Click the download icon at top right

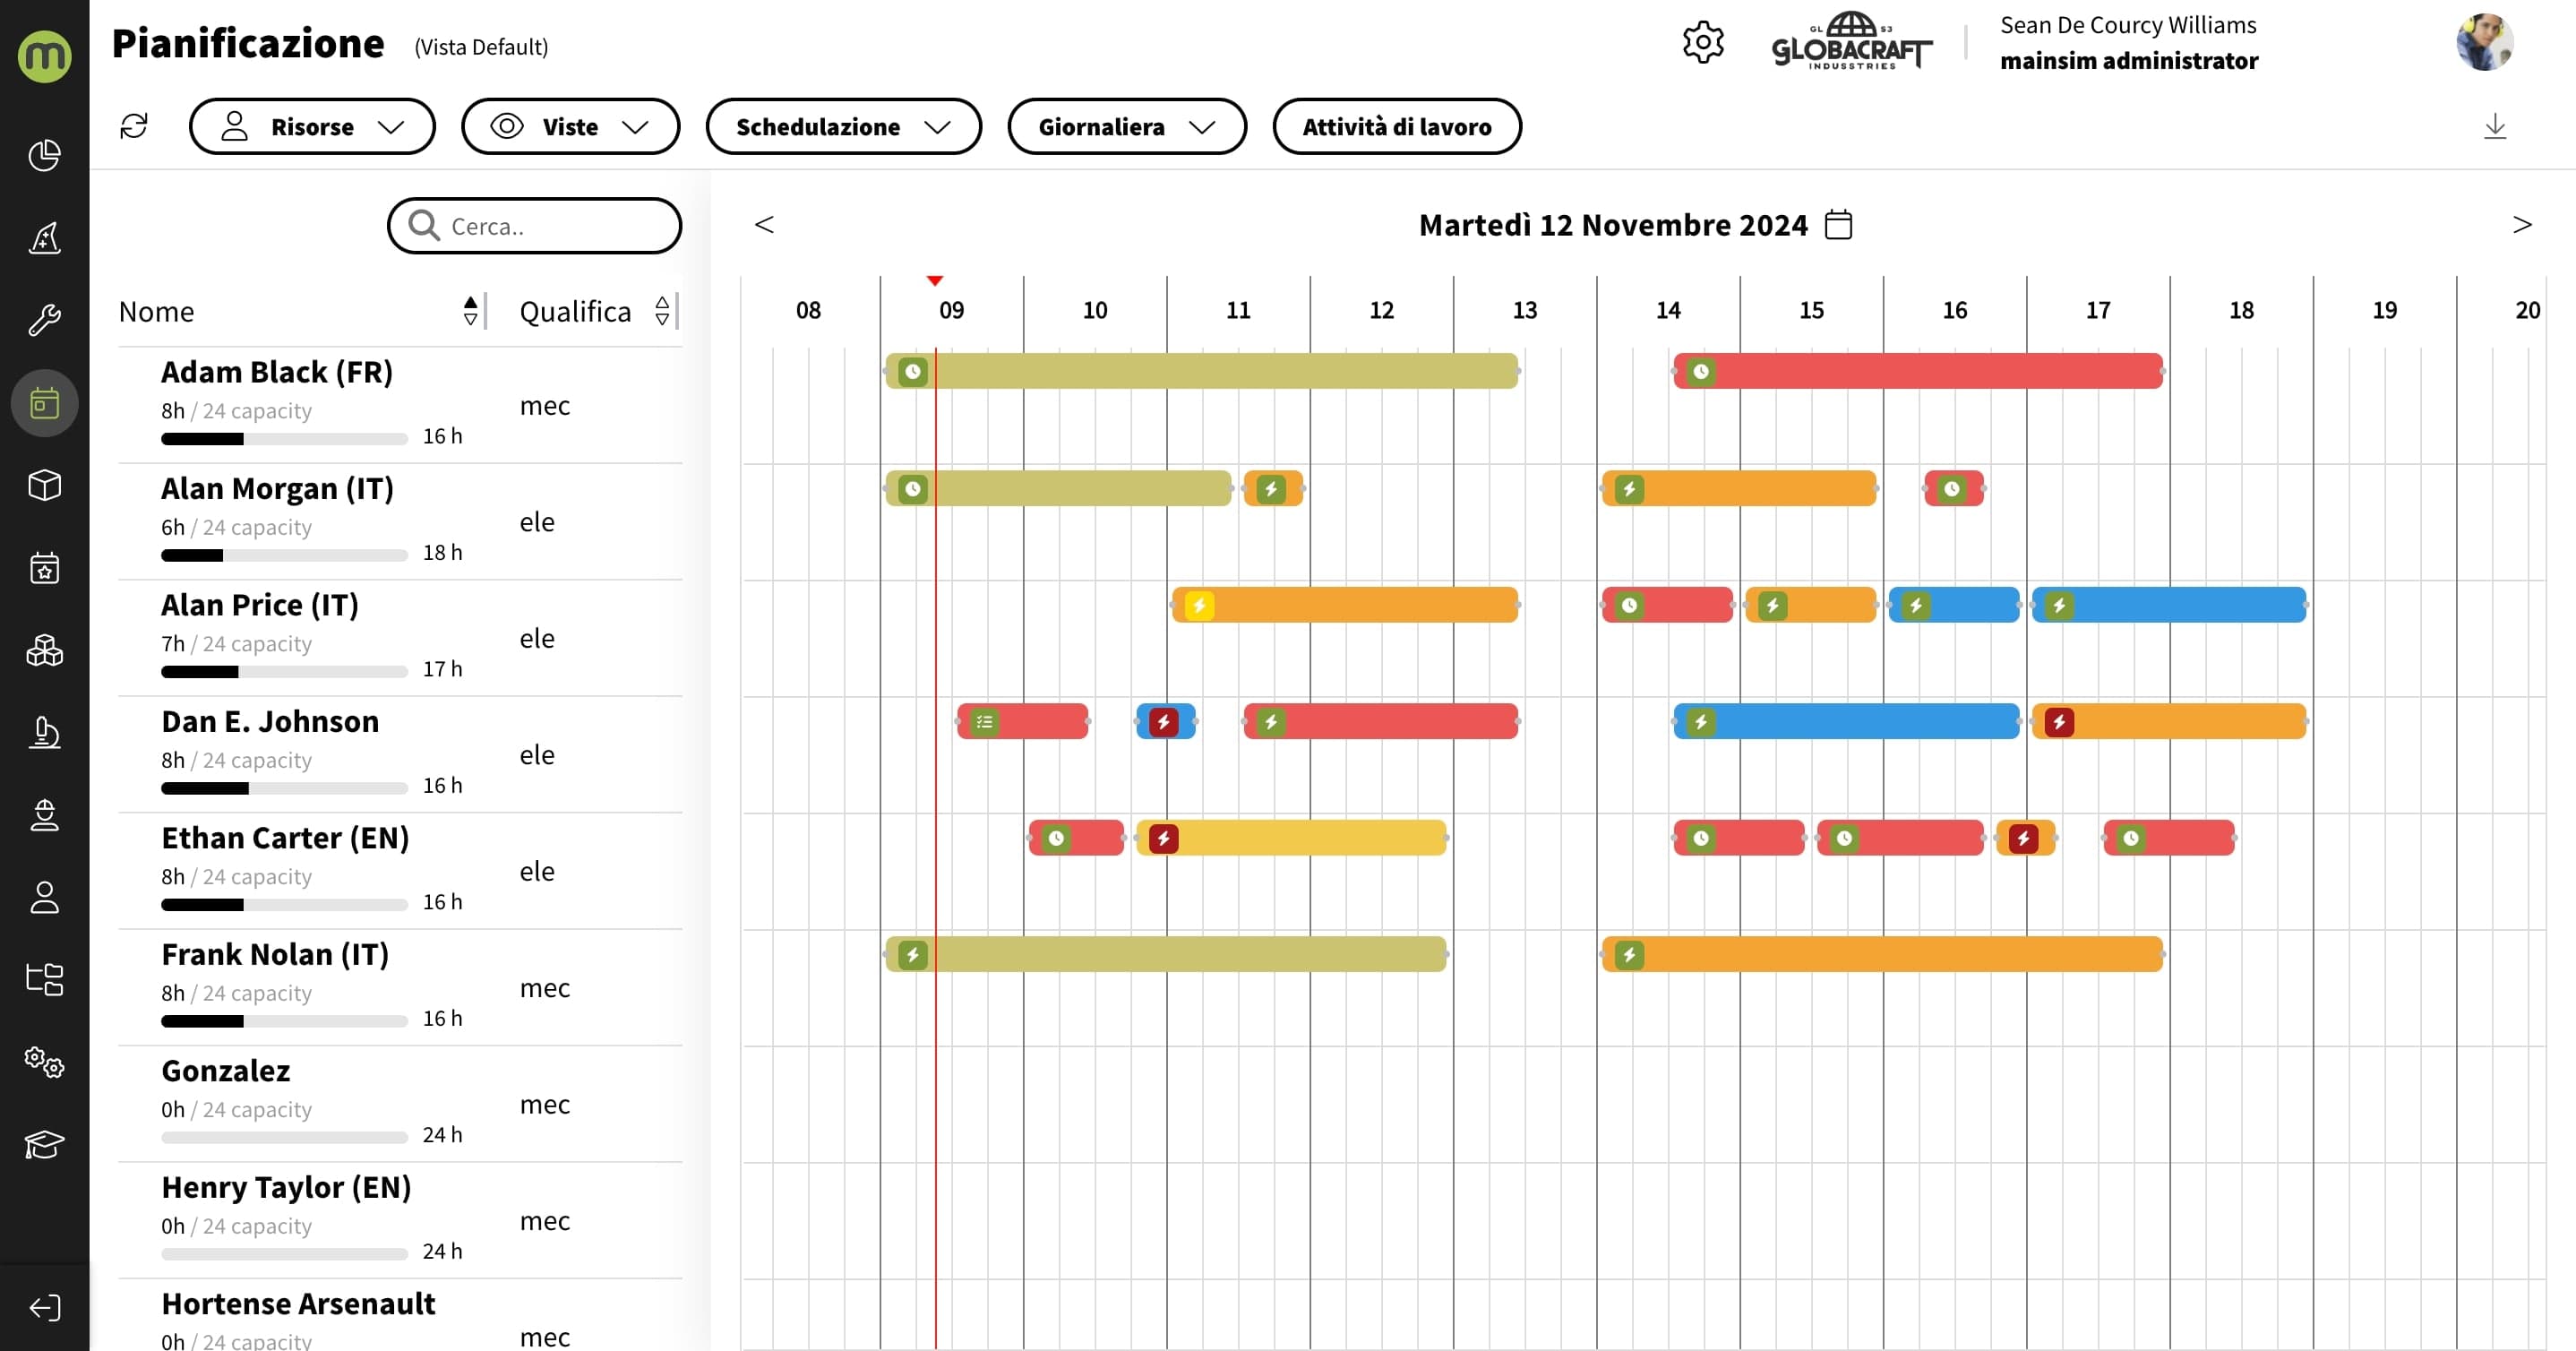2495,126
